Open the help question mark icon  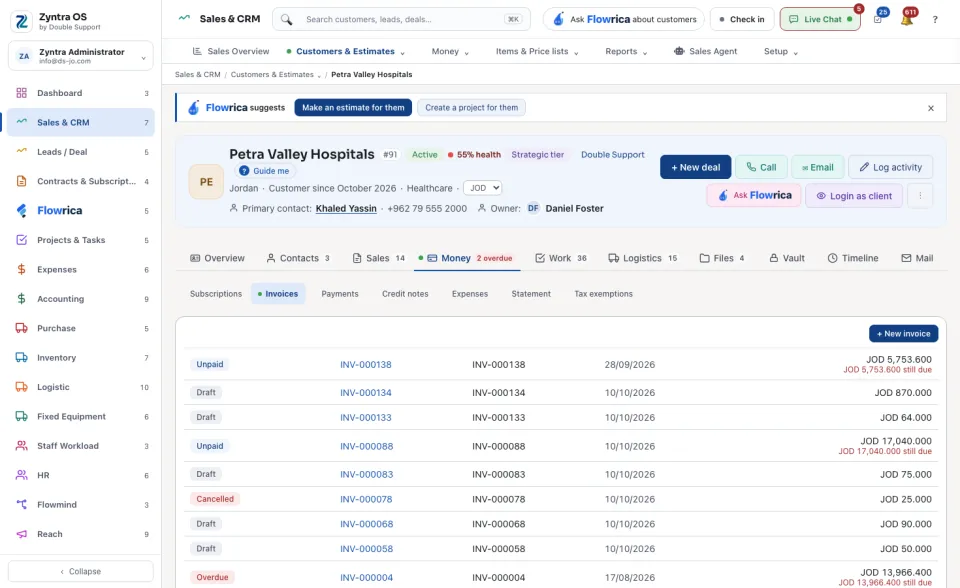935,20
